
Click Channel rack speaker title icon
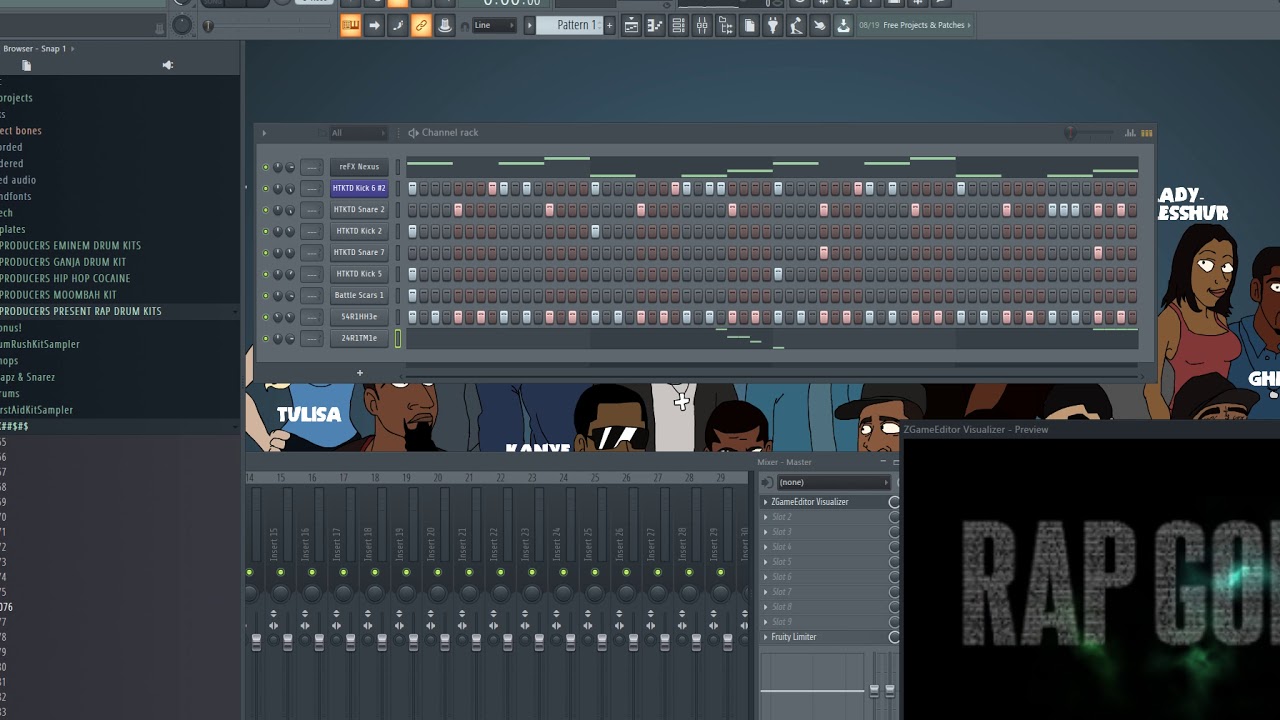(413, 133)
